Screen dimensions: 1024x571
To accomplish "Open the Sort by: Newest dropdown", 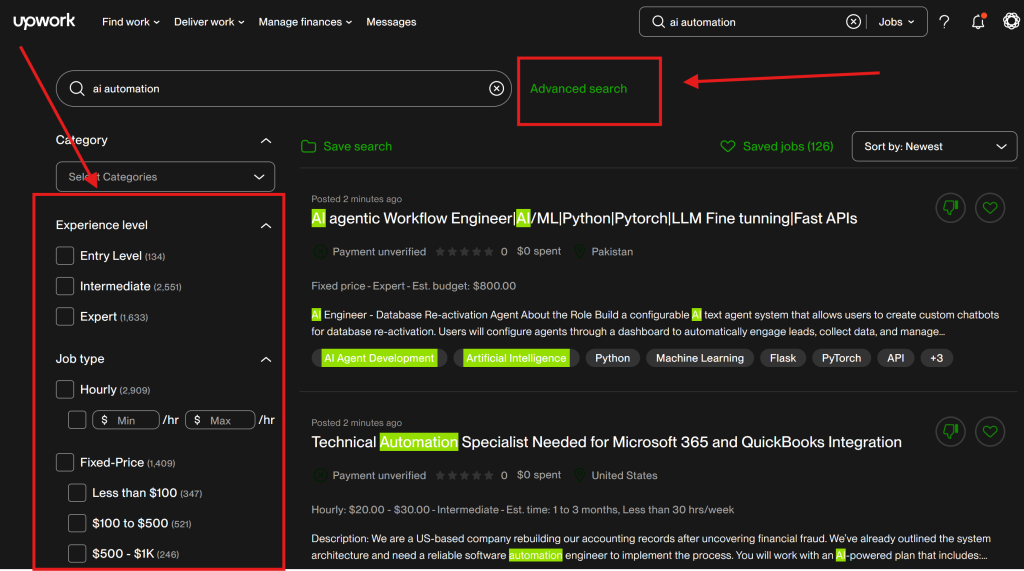I will [x=934, y=146].
